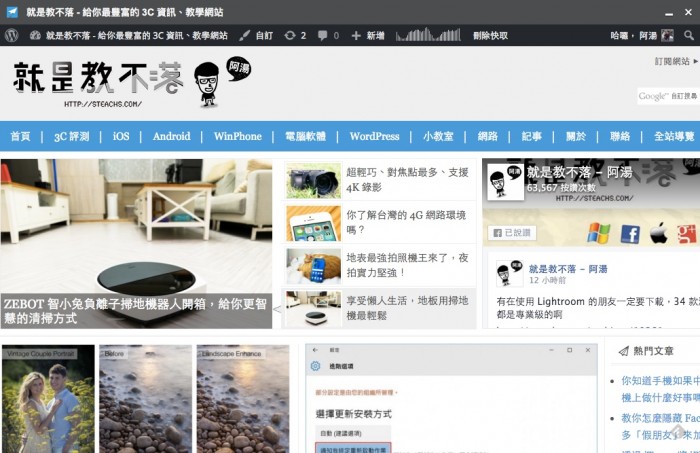The width and height of the screenshot is (700, 453).
Task: Click the iPhone 4G article thumbnail
Action: pos(313,223)
